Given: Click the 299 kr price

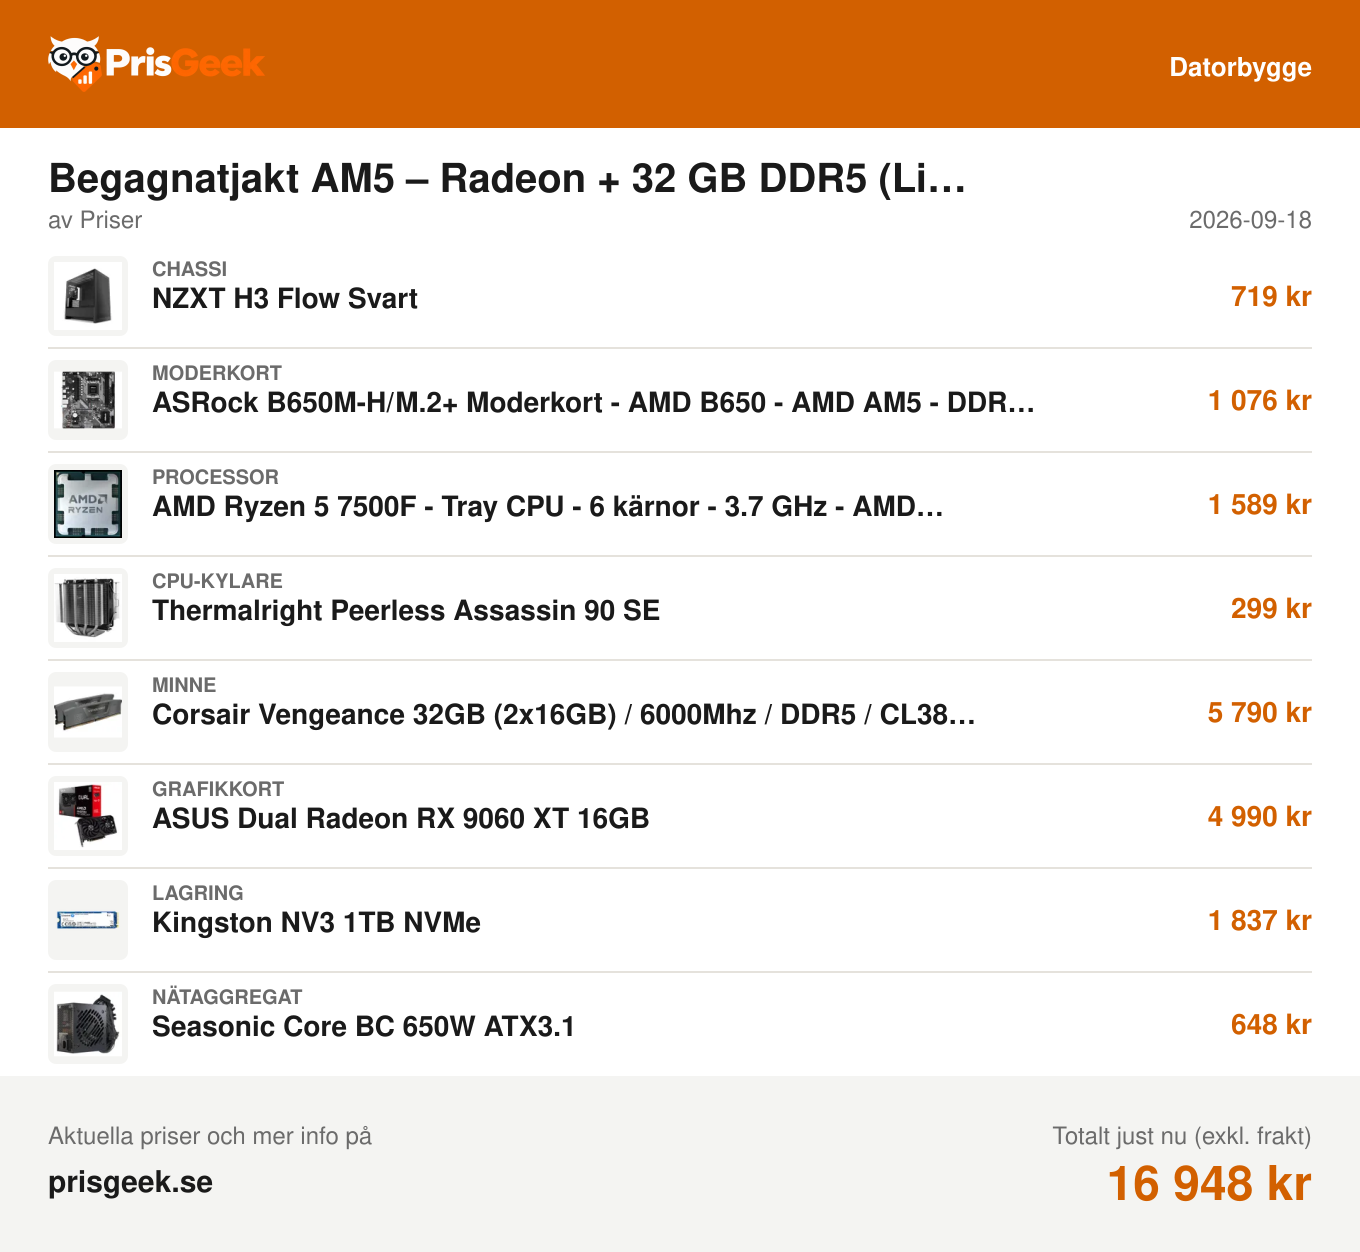Looking at the screenshot, I should click(1271, 609).
